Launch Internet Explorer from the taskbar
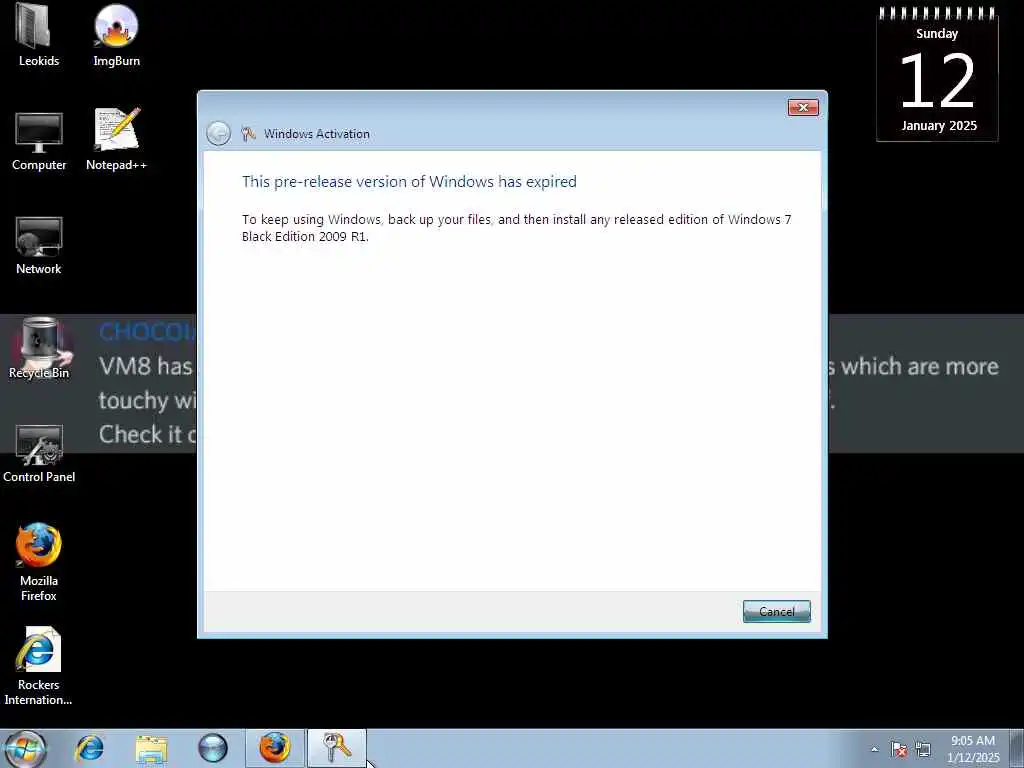This screenshot has height=768, width=1024. [89, 748]
